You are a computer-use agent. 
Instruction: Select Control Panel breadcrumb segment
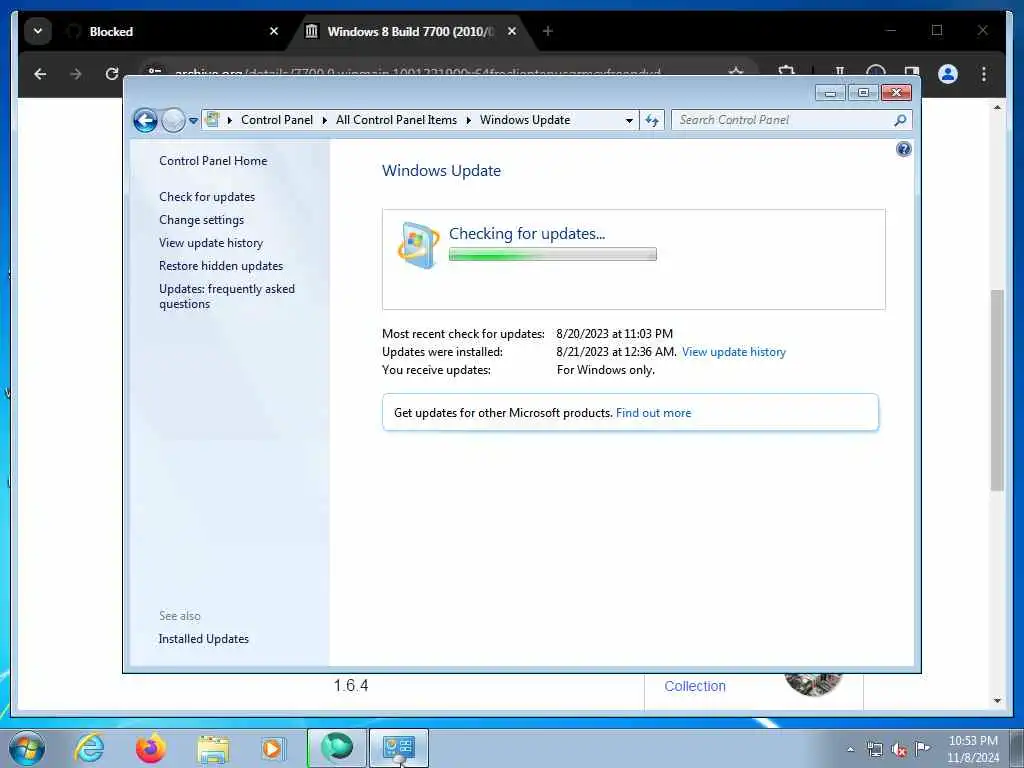click(x=277, y=120)
